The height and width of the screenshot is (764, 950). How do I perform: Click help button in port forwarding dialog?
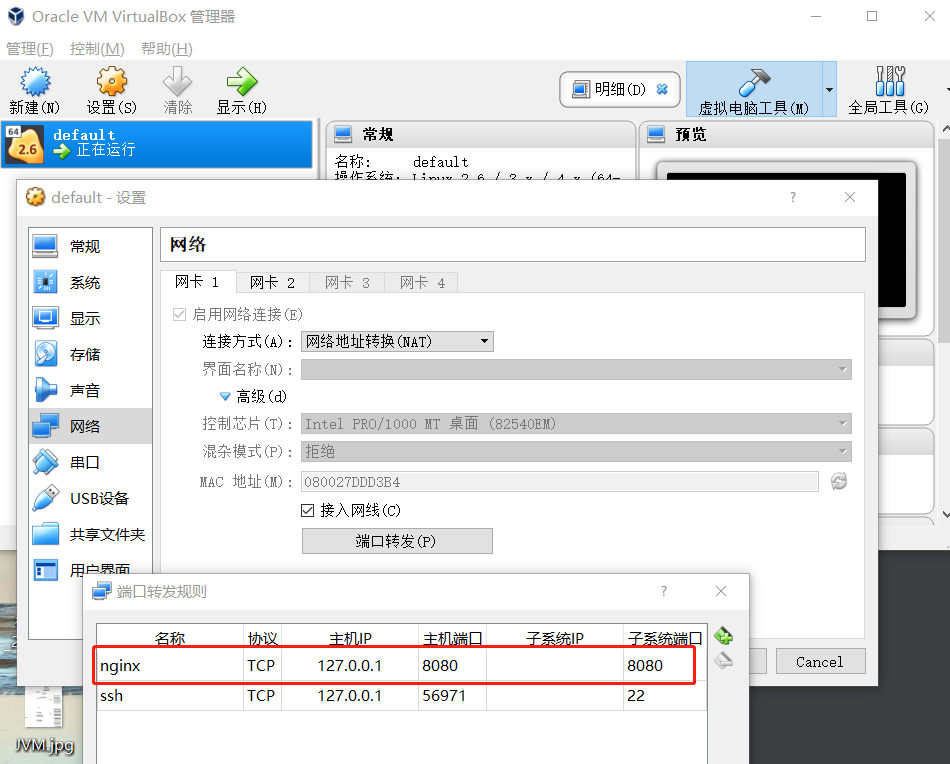(x=664, y=591)
